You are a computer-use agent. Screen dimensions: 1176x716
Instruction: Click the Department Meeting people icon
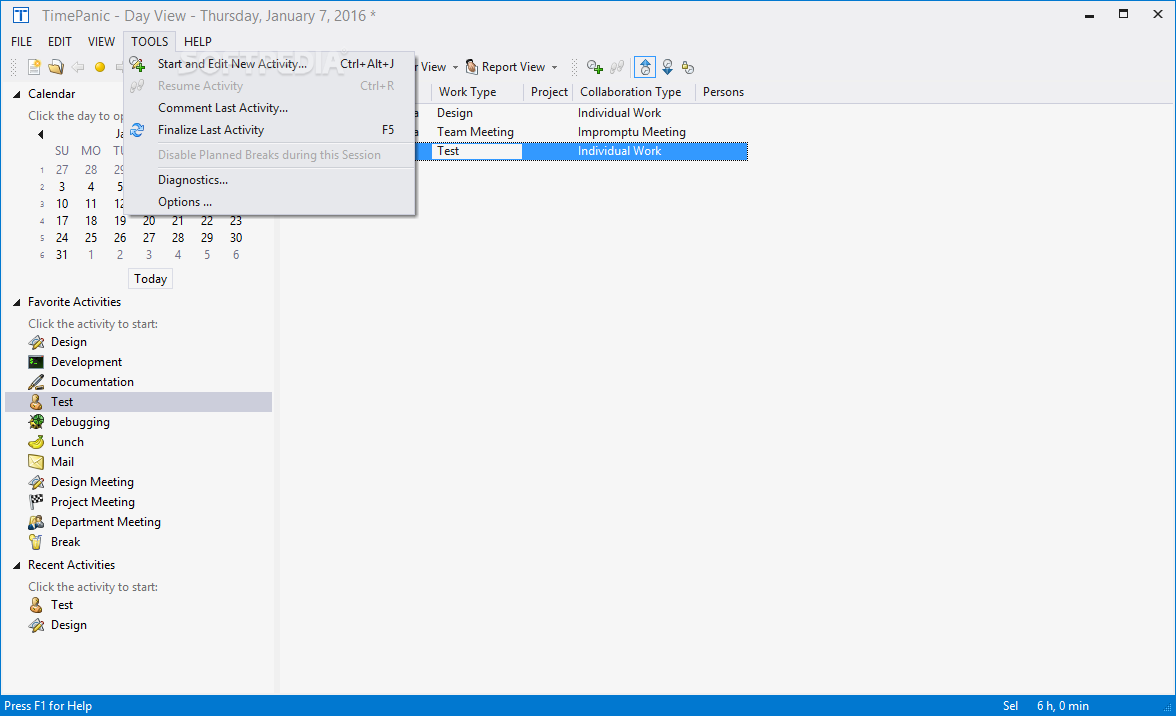36,522
